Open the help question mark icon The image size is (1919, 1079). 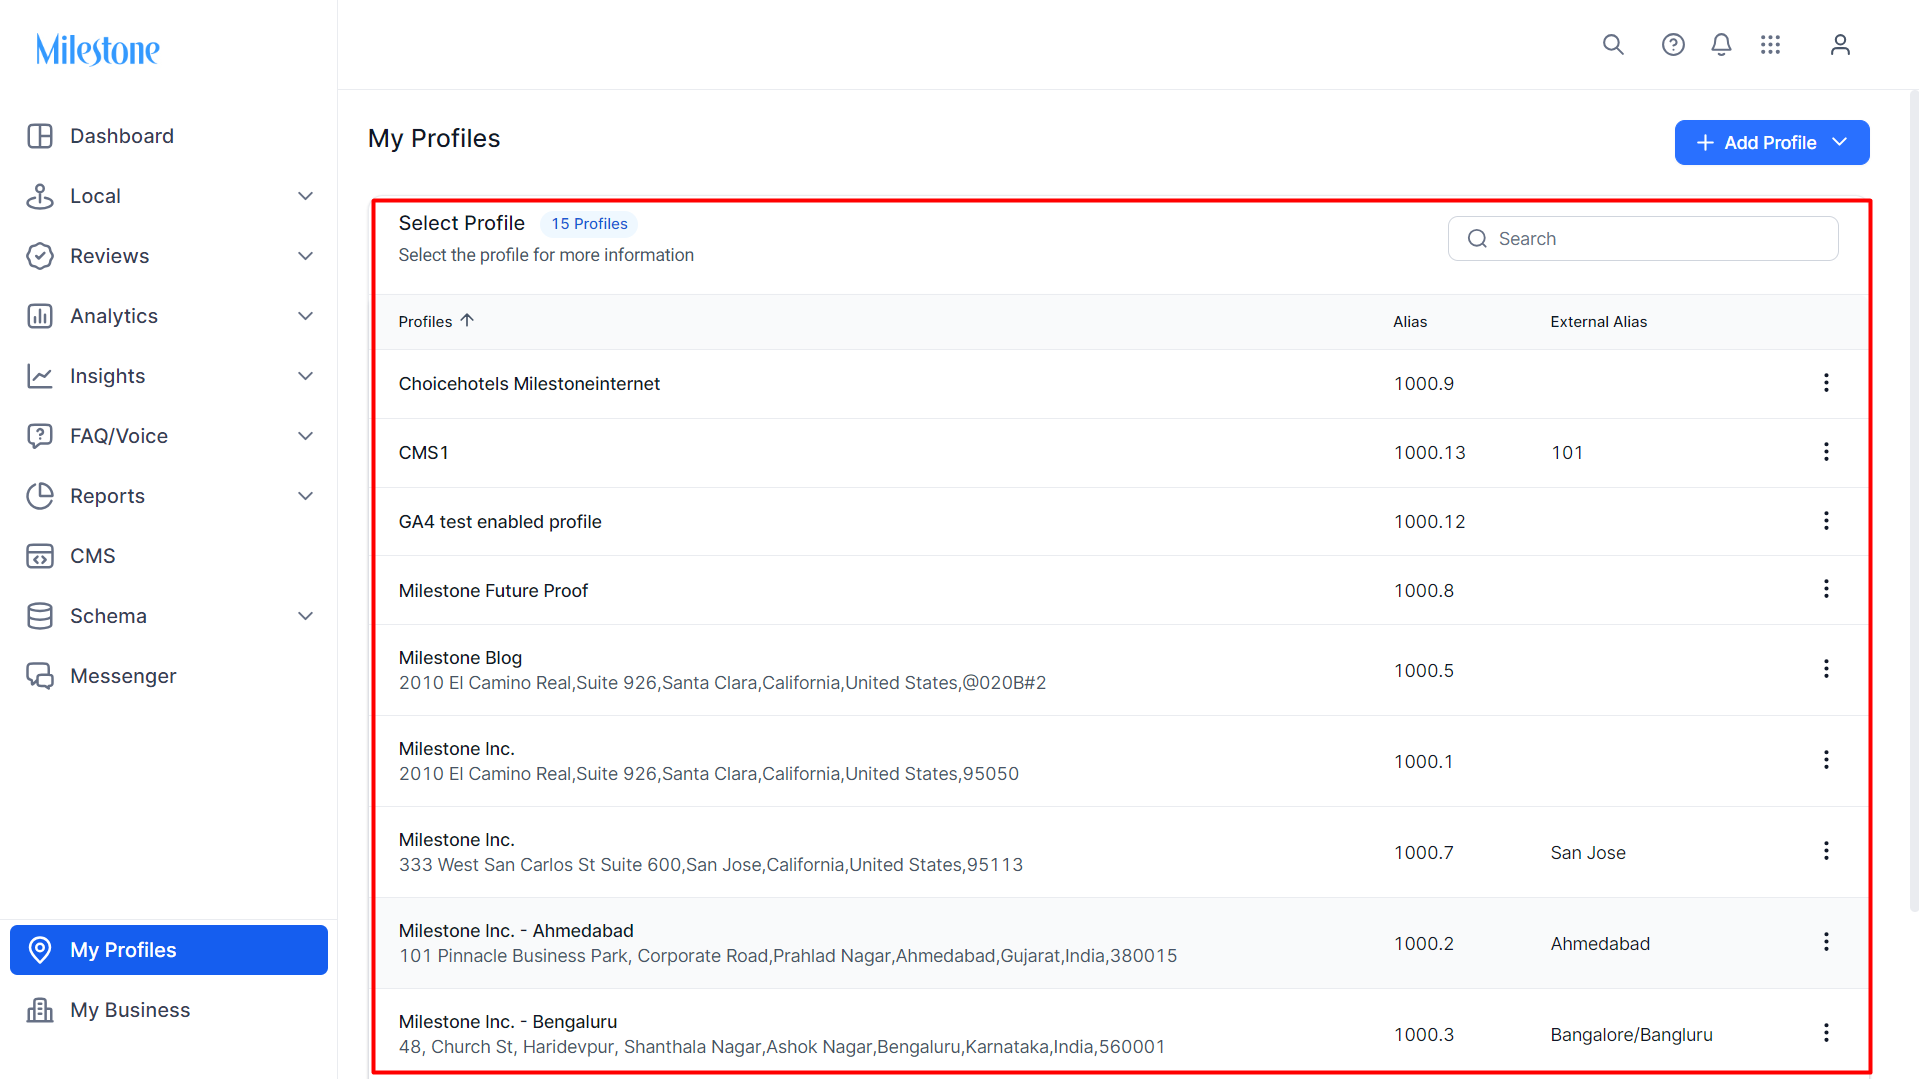pos(1673,45)
